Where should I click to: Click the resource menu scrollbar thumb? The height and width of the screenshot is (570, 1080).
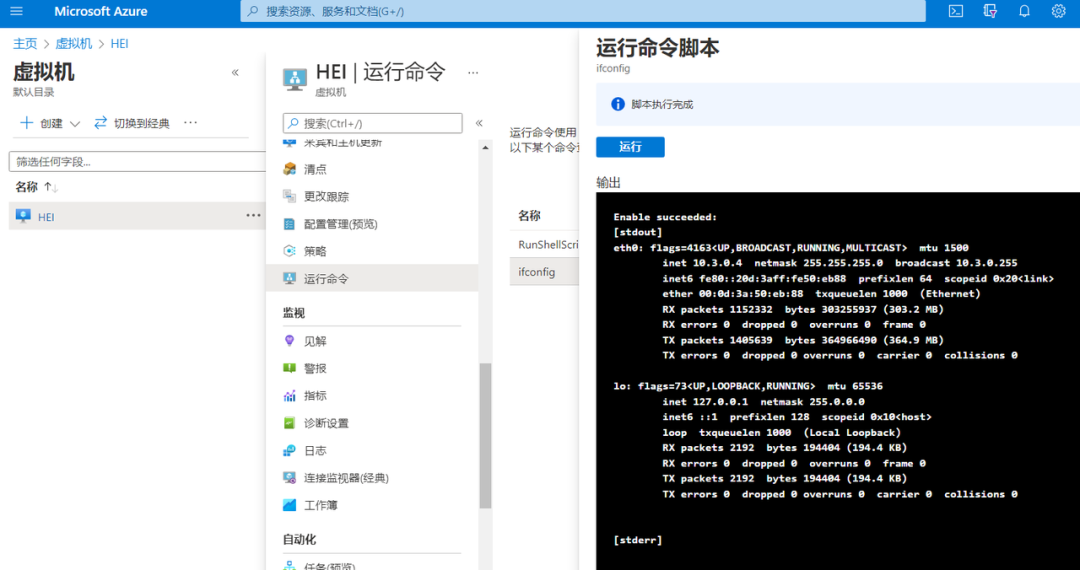click(486, 436)
